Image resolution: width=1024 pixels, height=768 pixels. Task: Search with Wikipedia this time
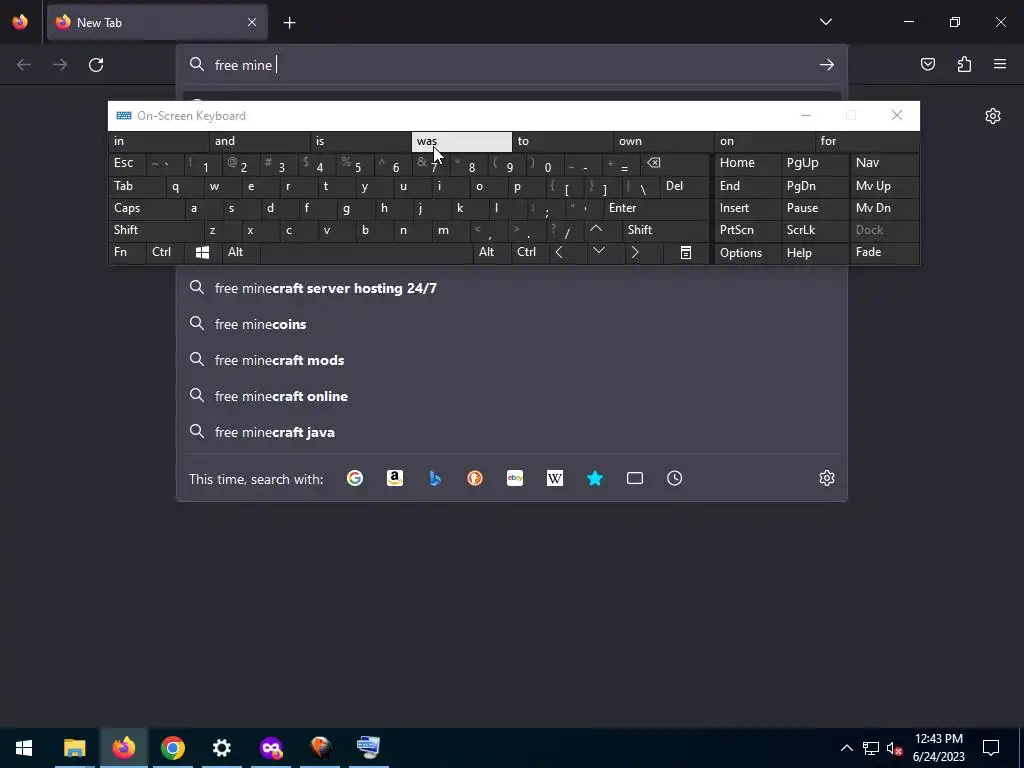[554, 478]
